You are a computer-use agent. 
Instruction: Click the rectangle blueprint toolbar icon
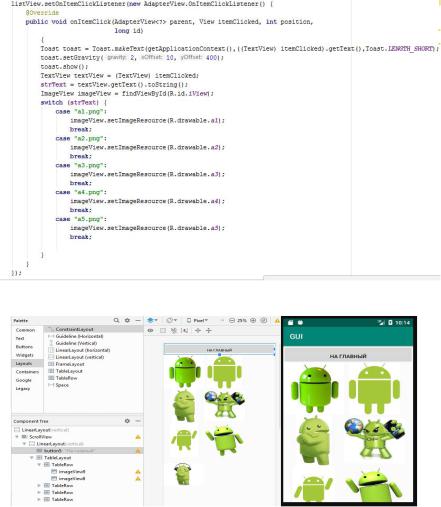click(x=163, y=331)
